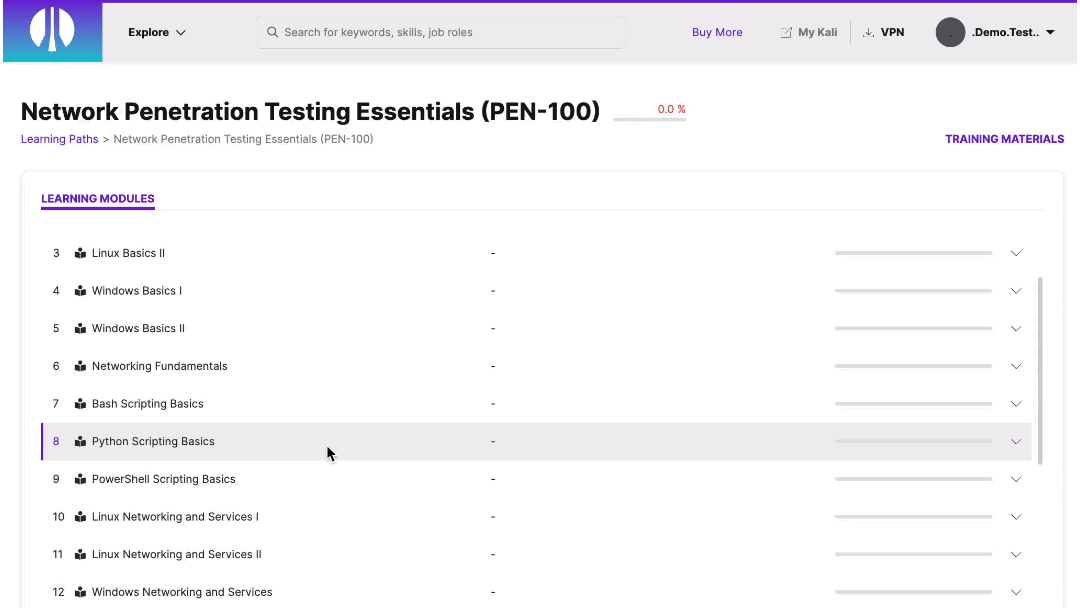Select the LEARNING MODULES tab
This screenshot has width=1080, height=608.
(x=97, y=199)
